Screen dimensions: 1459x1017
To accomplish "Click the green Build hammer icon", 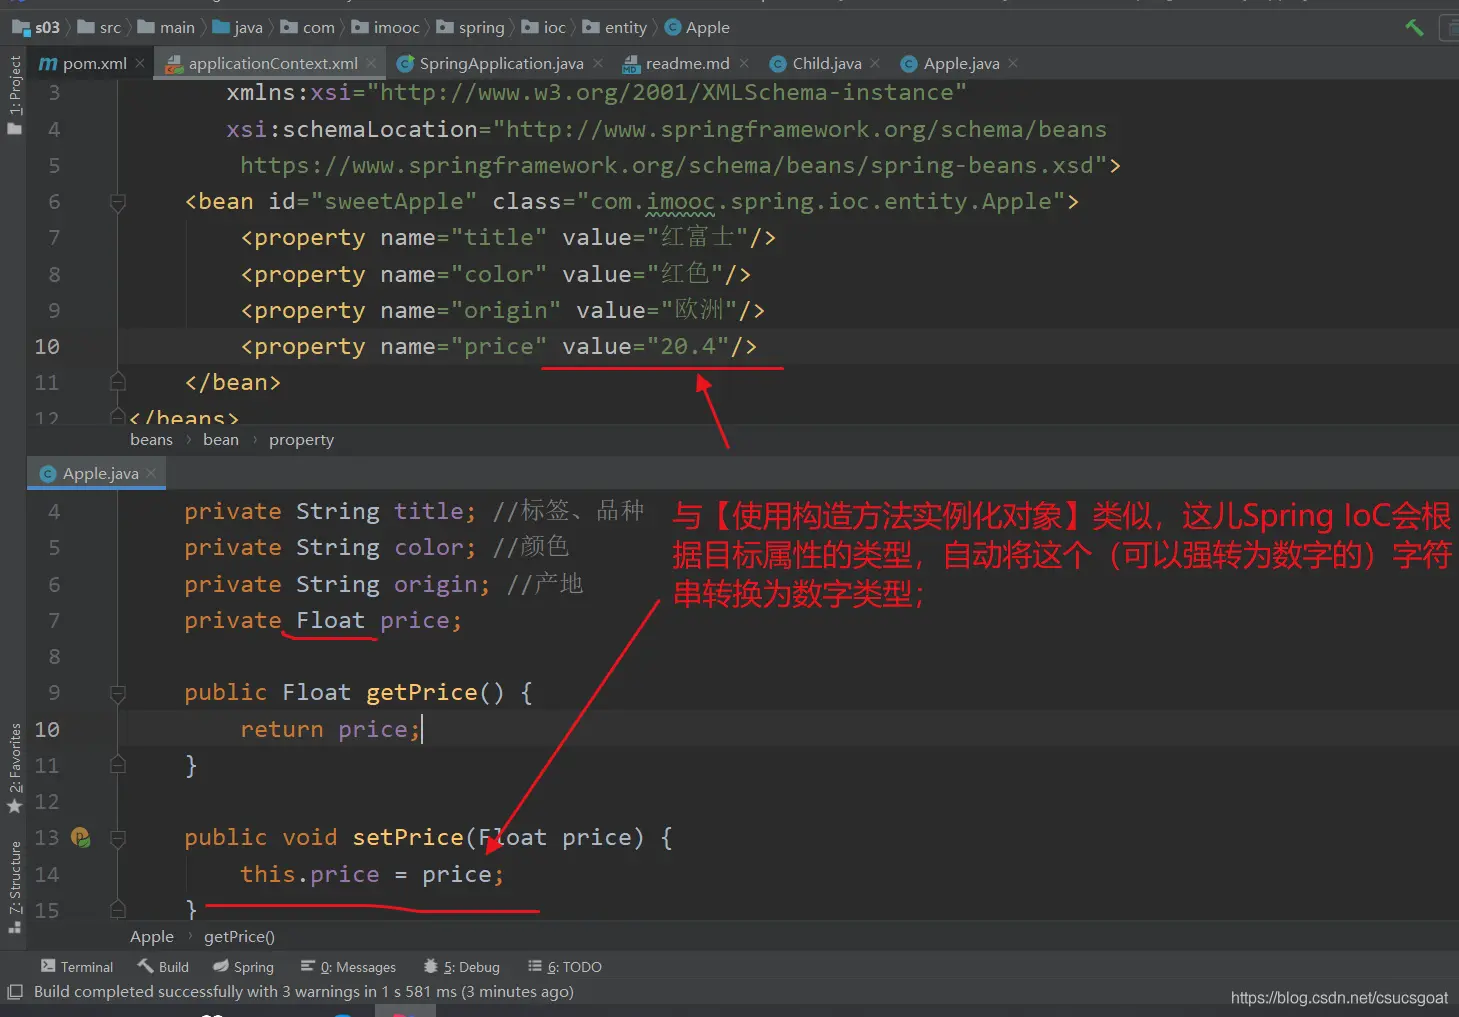I will pyautogui.click(x=1414, y=27).
